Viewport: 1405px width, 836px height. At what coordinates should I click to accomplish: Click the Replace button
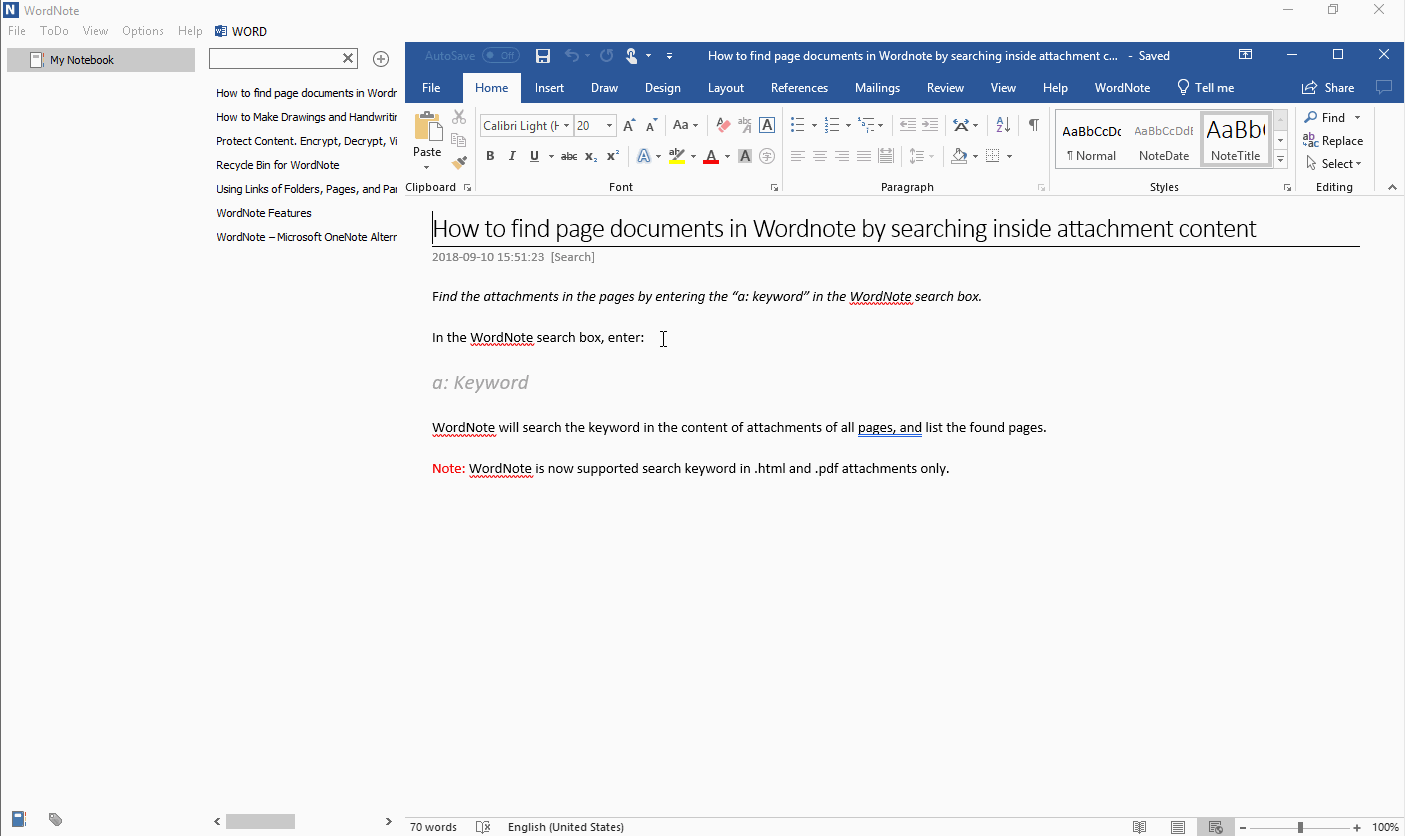point(1333,141)
